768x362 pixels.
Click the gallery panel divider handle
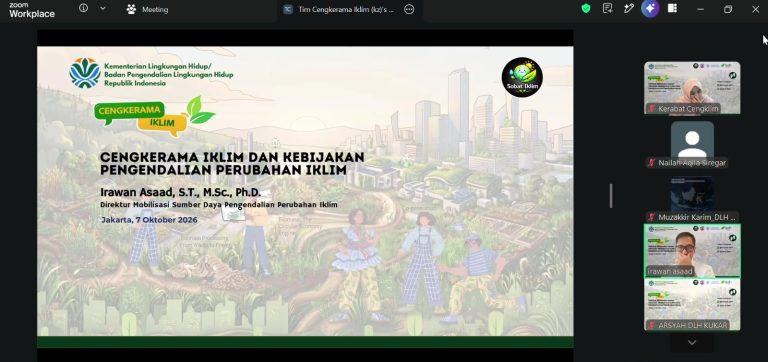[611, 196]
